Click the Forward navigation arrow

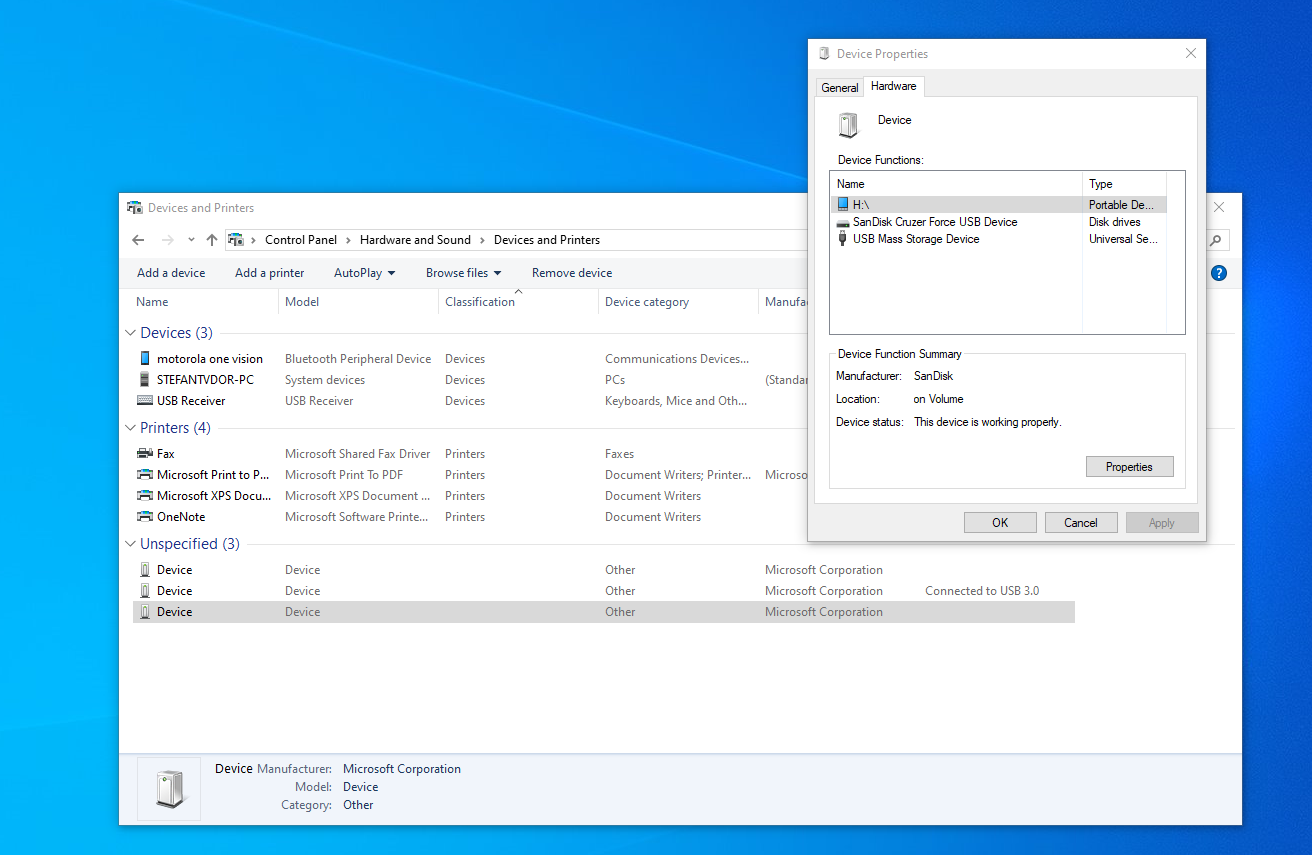pos(168,240)
